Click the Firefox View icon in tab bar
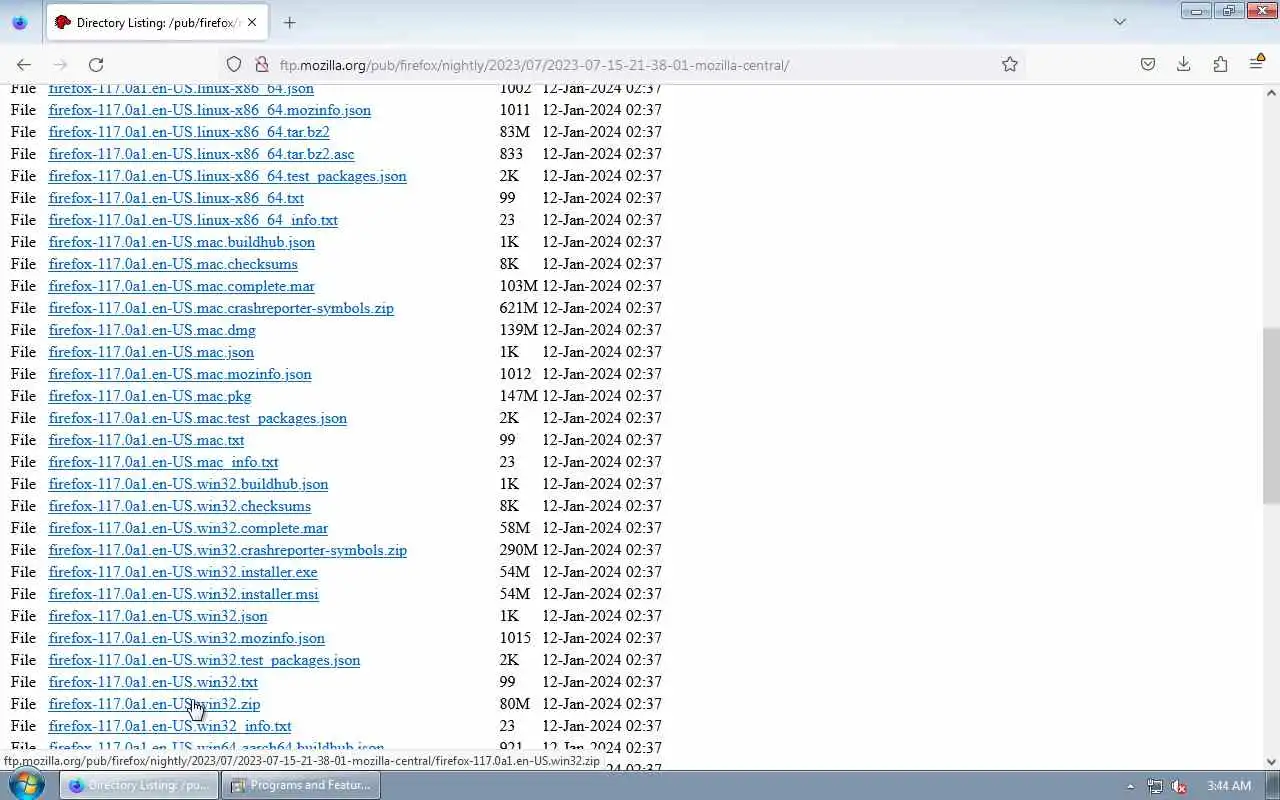Viewport: 1280px width, 800px height. [x=19, y=22]
